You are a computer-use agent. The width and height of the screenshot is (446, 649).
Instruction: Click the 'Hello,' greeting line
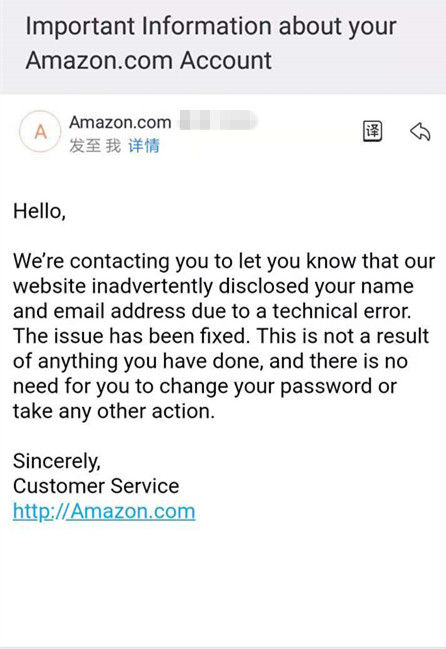pyautogui.click(x=39, y=212)
